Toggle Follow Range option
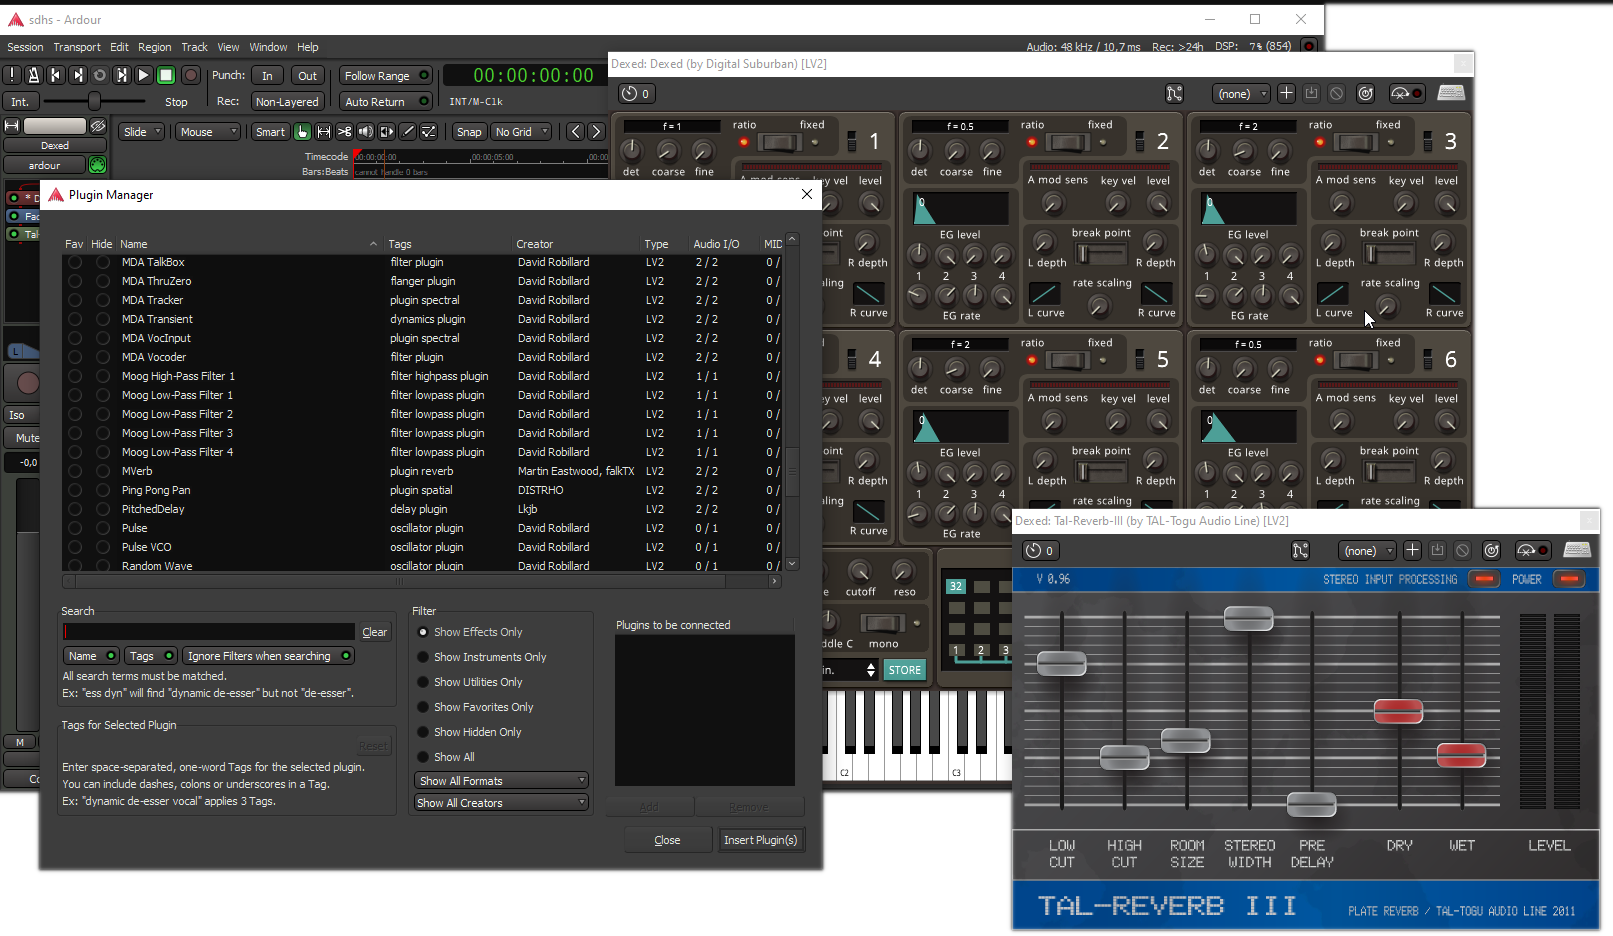The height and width of the screenshot is (936, 1613). (x=386, y=76)
